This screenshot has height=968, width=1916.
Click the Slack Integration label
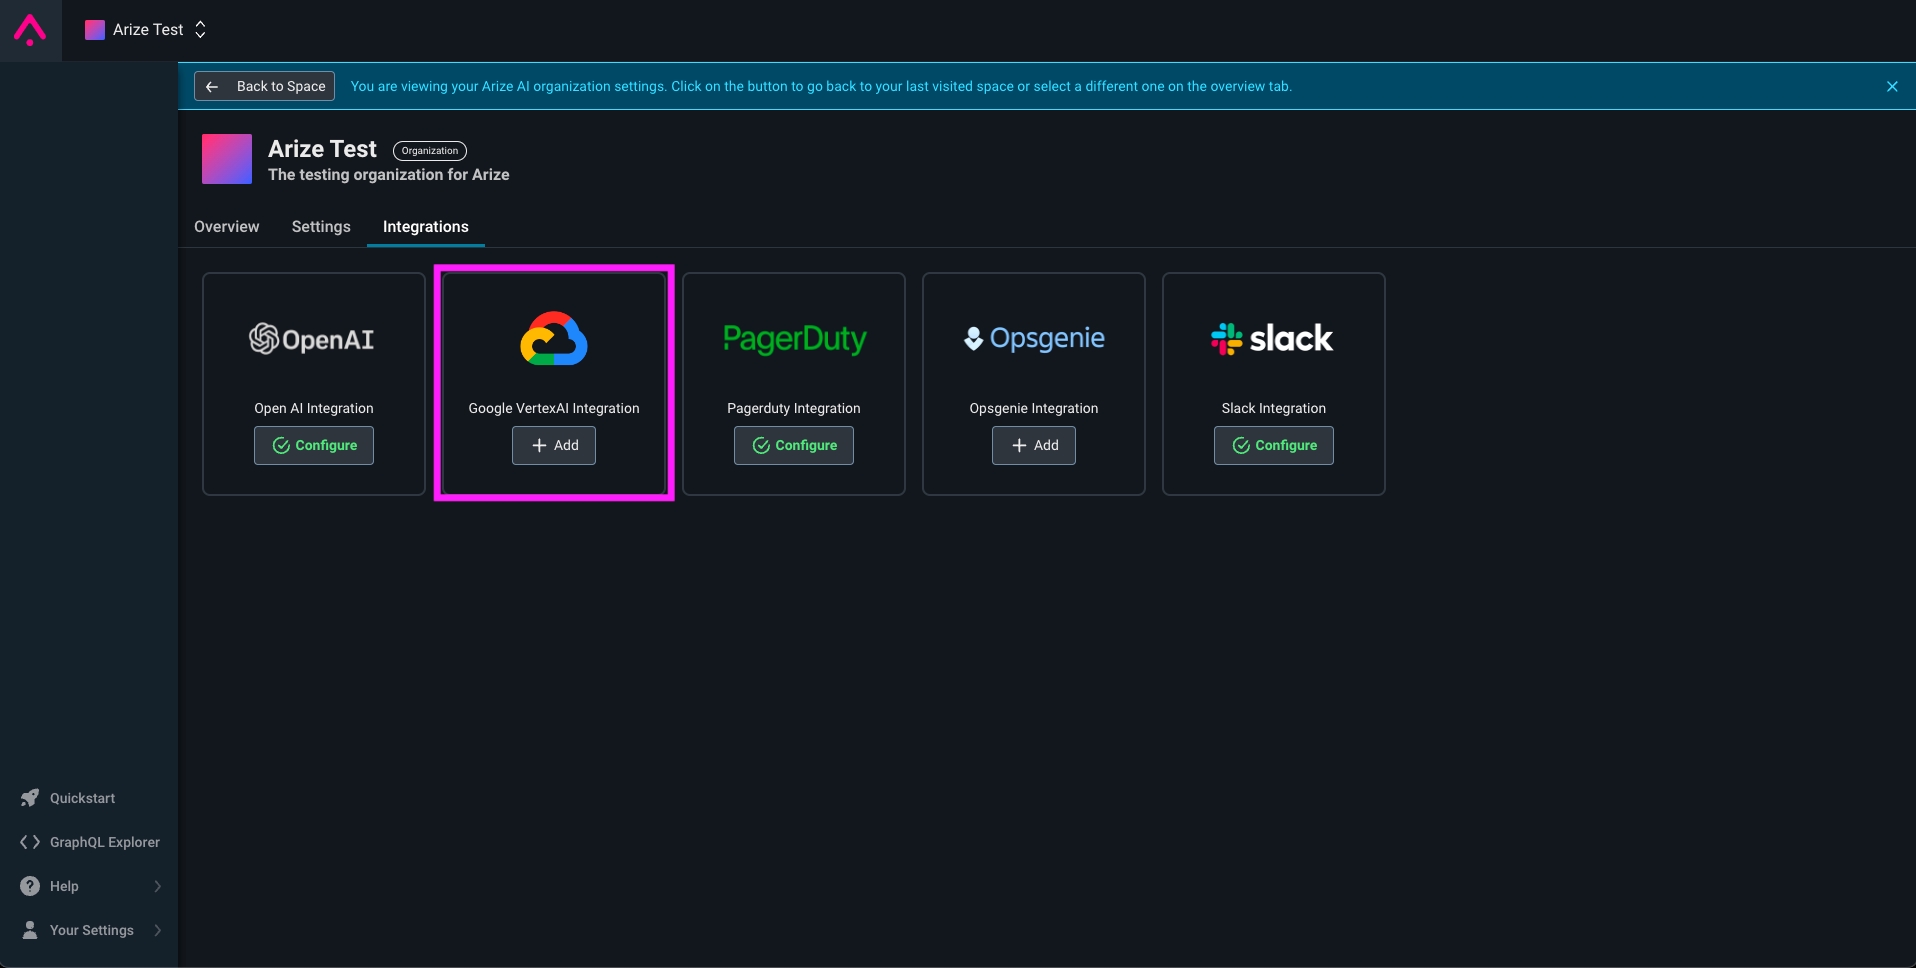click(1274, 409)
